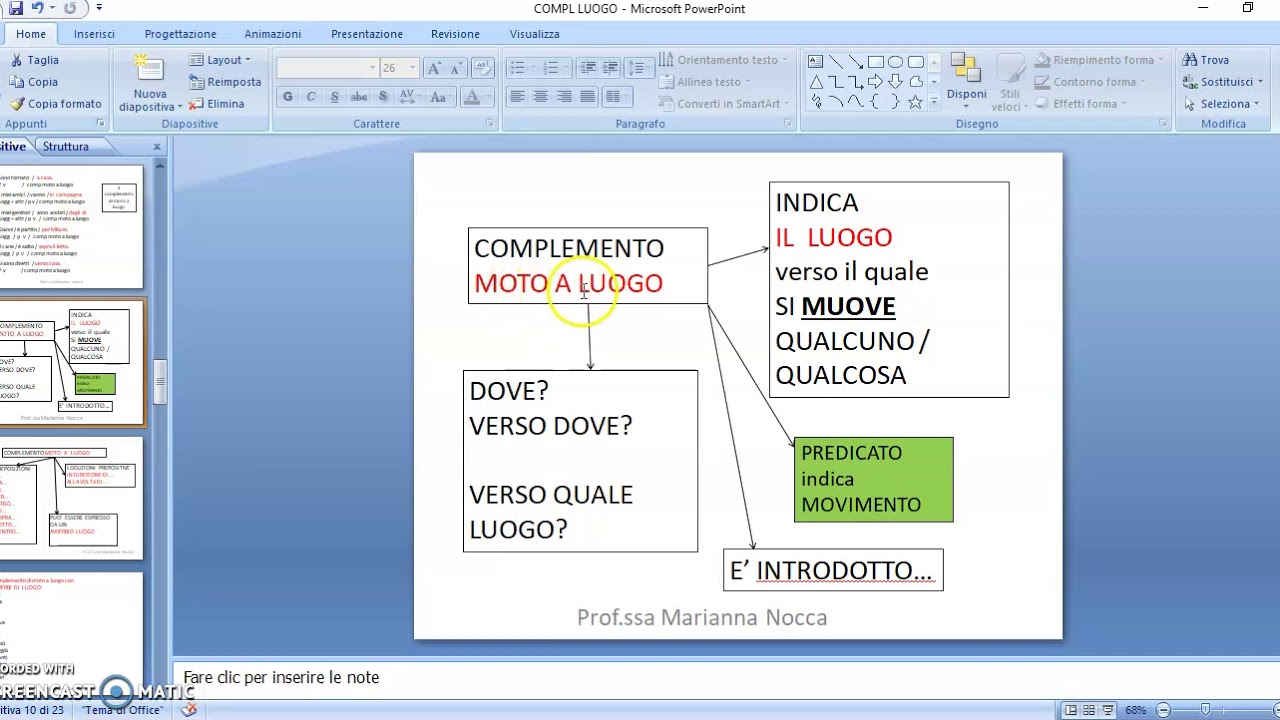
Task: Switch to normal view in status bar
Action: 1070,710
